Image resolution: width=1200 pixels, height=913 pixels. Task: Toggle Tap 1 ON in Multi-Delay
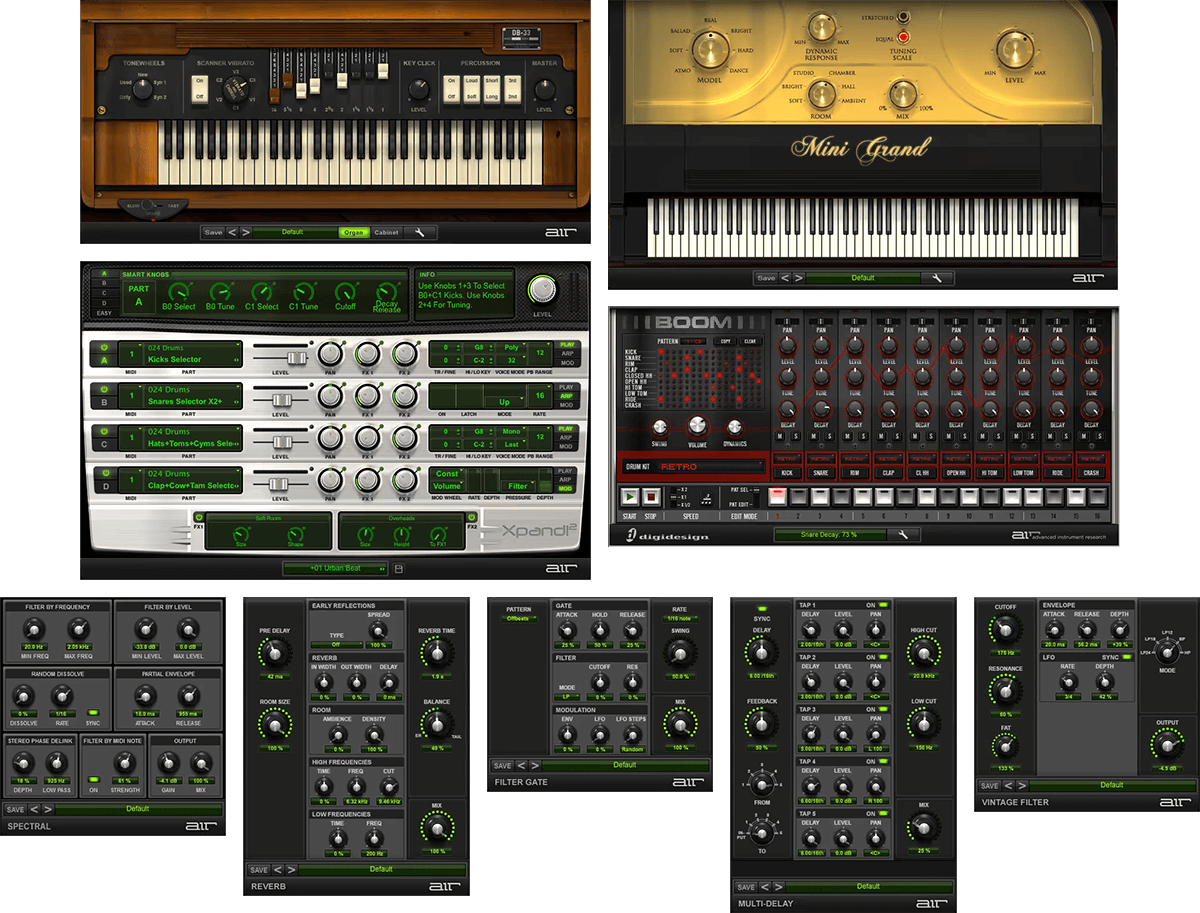click(x=884, y=605)
